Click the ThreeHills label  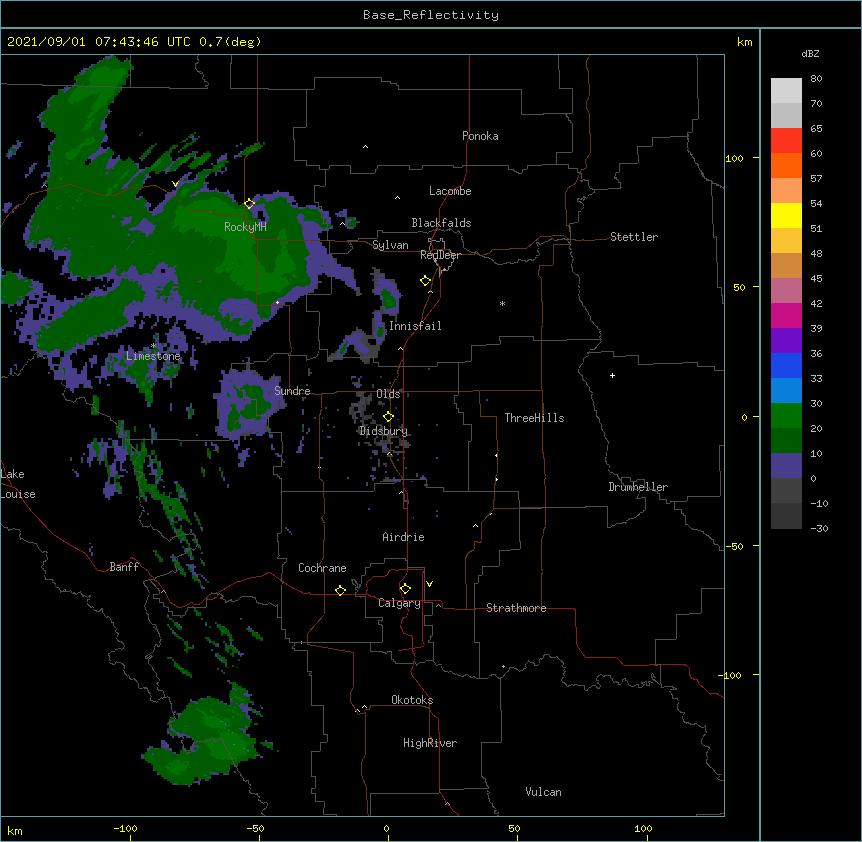[x=534, y=418]
